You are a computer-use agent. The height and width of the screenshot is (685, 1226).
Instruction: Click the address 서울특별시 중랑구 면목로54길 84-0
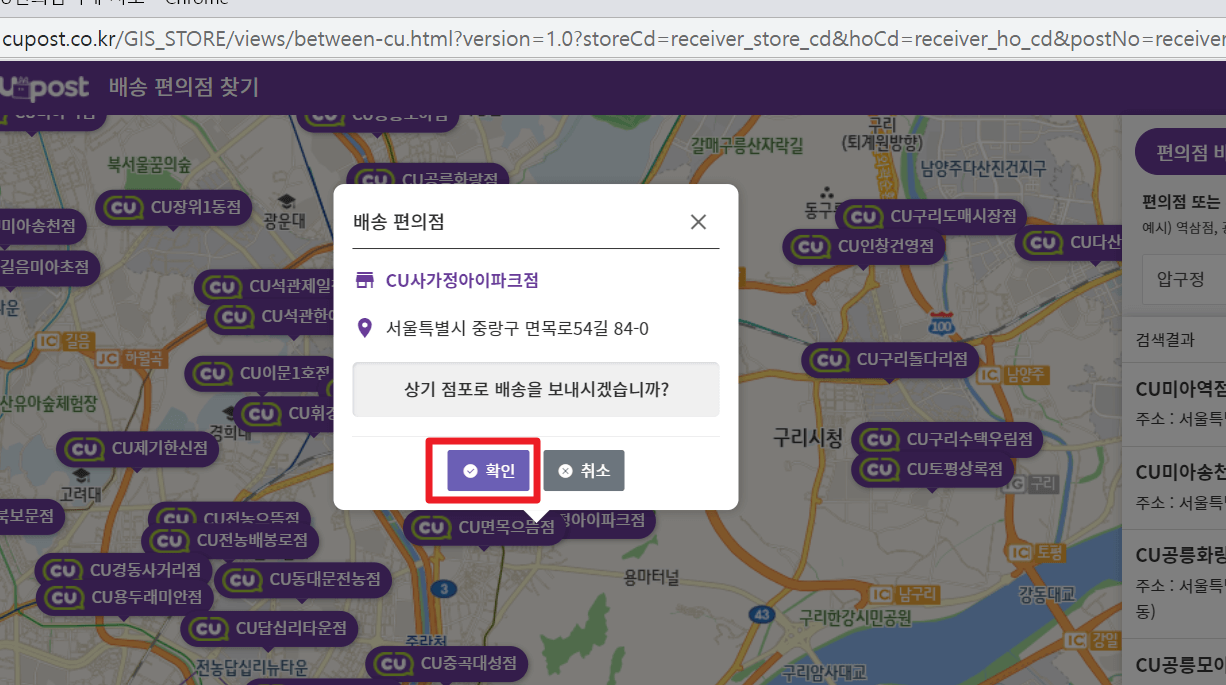point(517,328)
